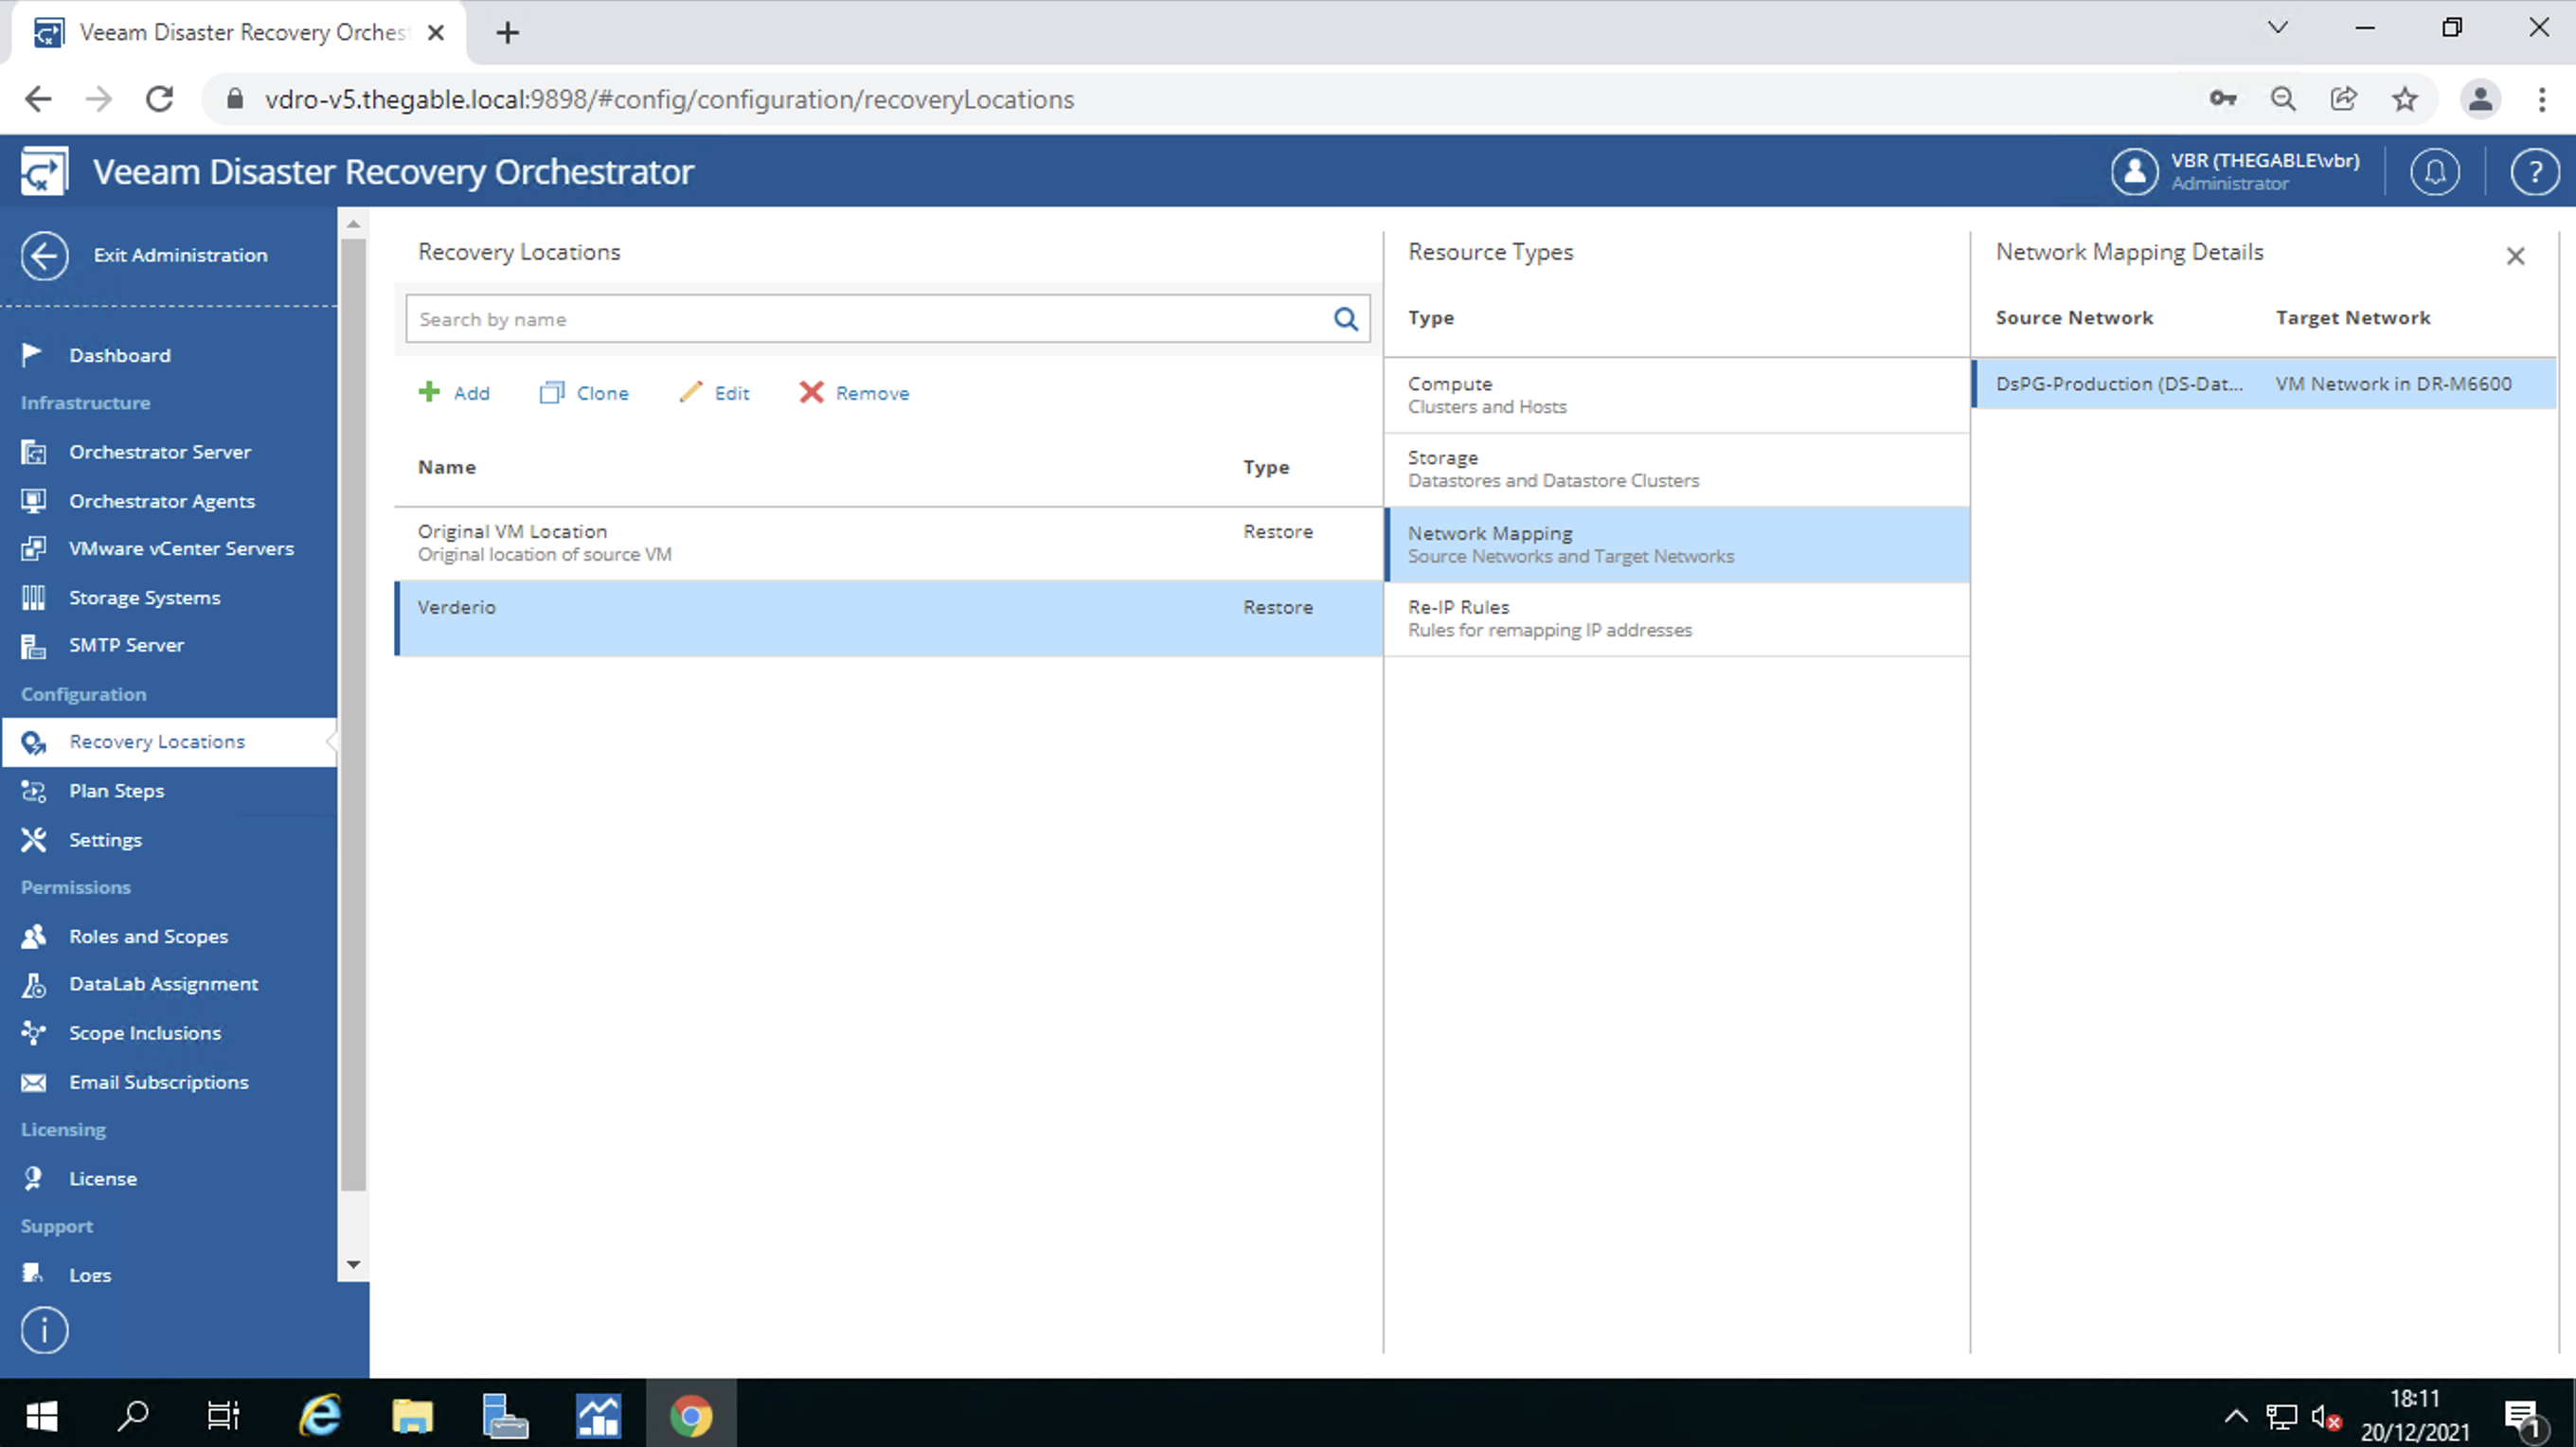Click Remove button with red X
Screen dimensions: 2576x1447
coord(855,393)
